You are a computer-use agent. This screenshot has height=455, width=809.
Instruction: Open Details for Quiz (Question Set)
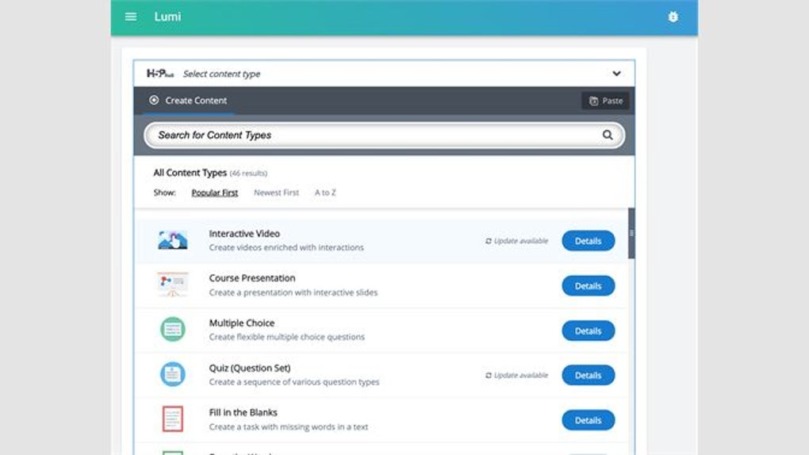tap(588, 375)
